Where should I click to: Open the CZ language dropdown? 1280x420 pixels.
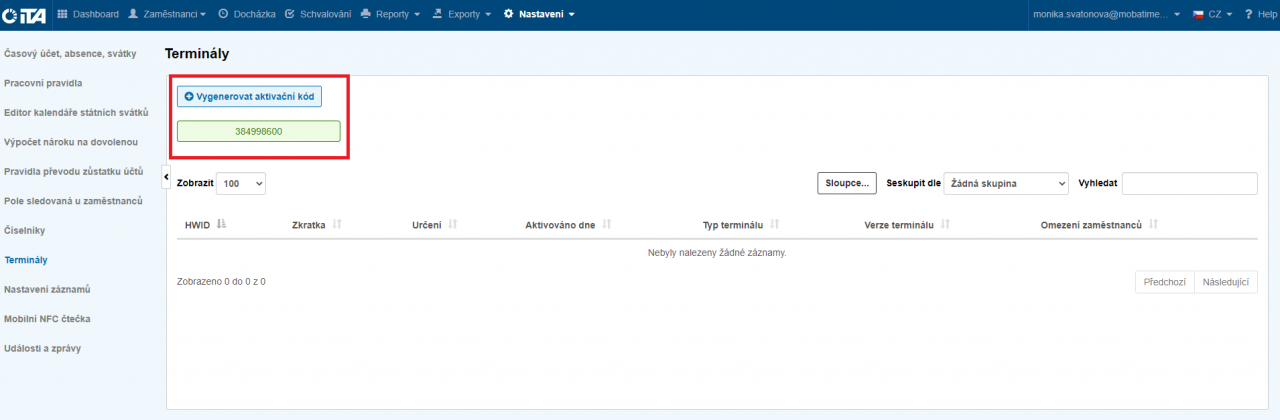click(1212, 14)
